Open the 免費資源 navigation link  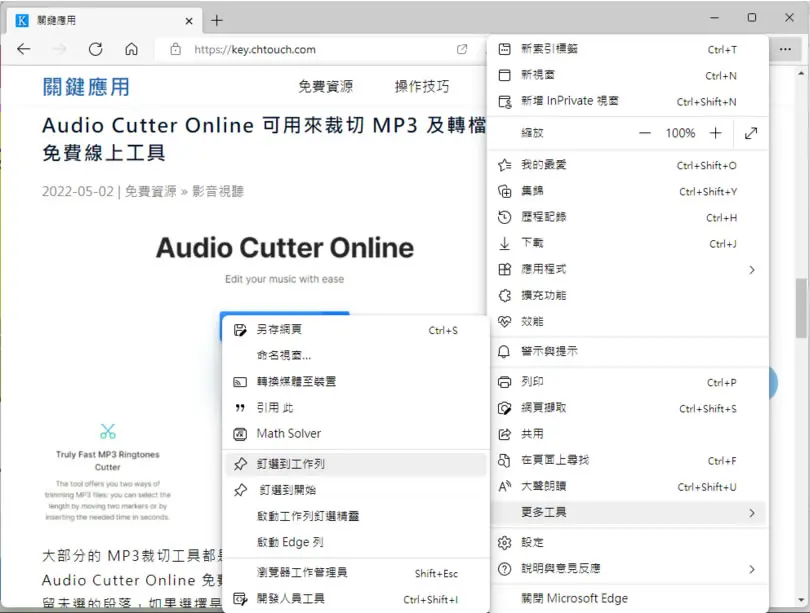click(325, 86)
